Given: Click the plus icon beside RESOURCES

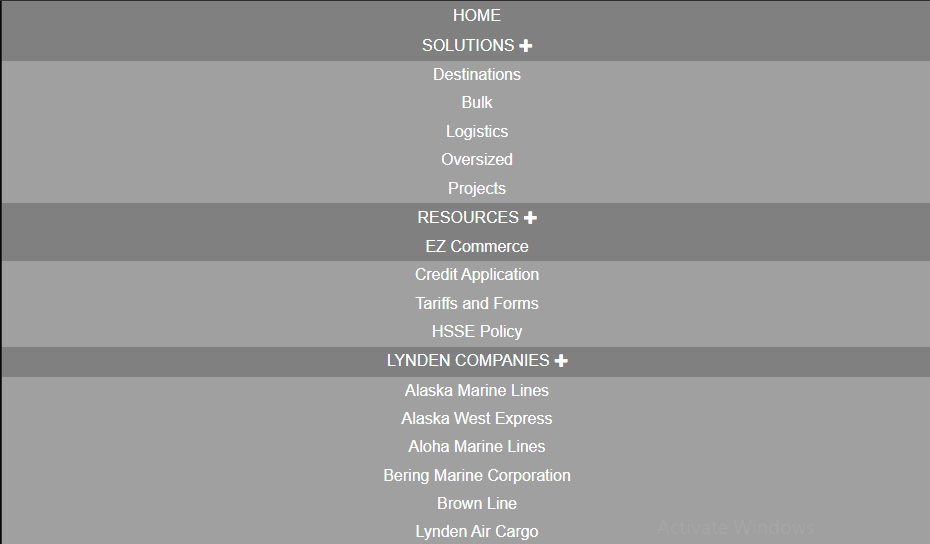Looking at the screenshot, I should (x=530, y=218).
